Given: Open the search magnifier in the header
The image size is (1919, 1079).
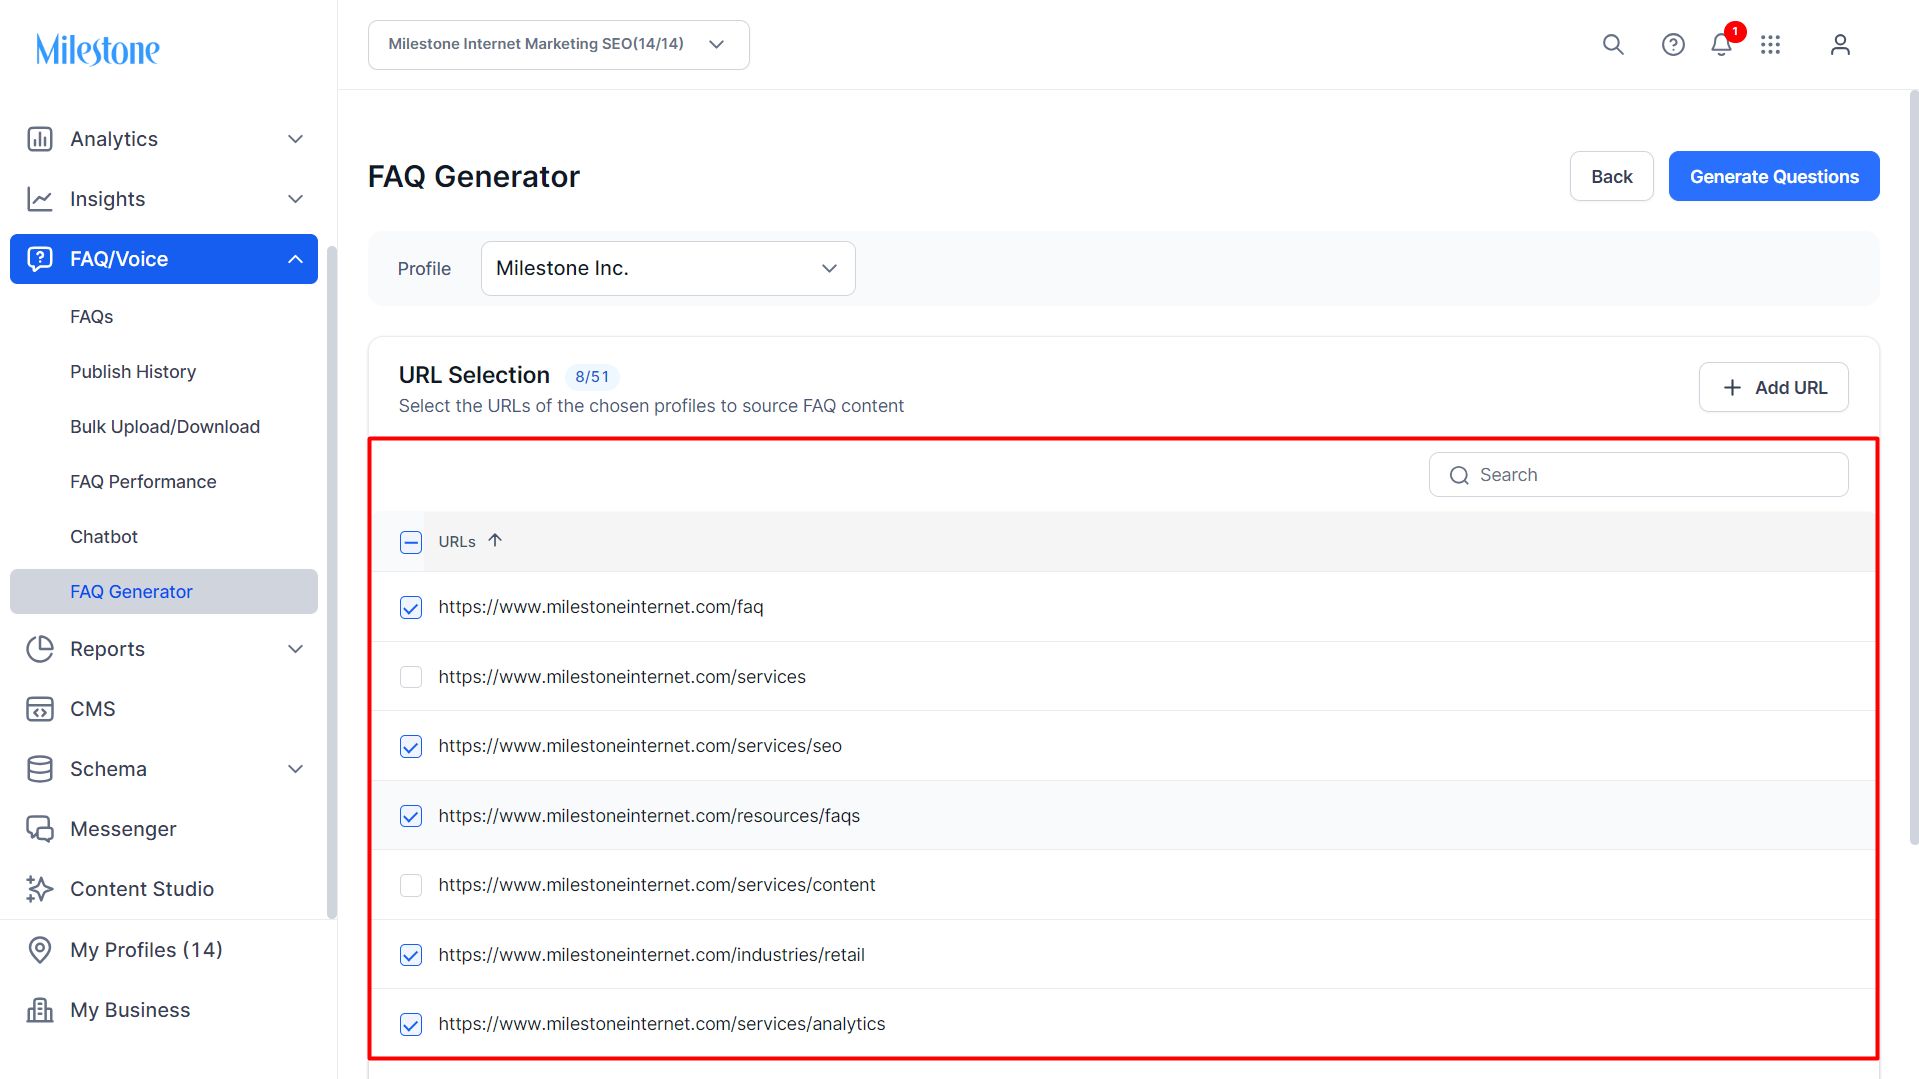Looking at the screenshot, I should tap(1613, 45).
